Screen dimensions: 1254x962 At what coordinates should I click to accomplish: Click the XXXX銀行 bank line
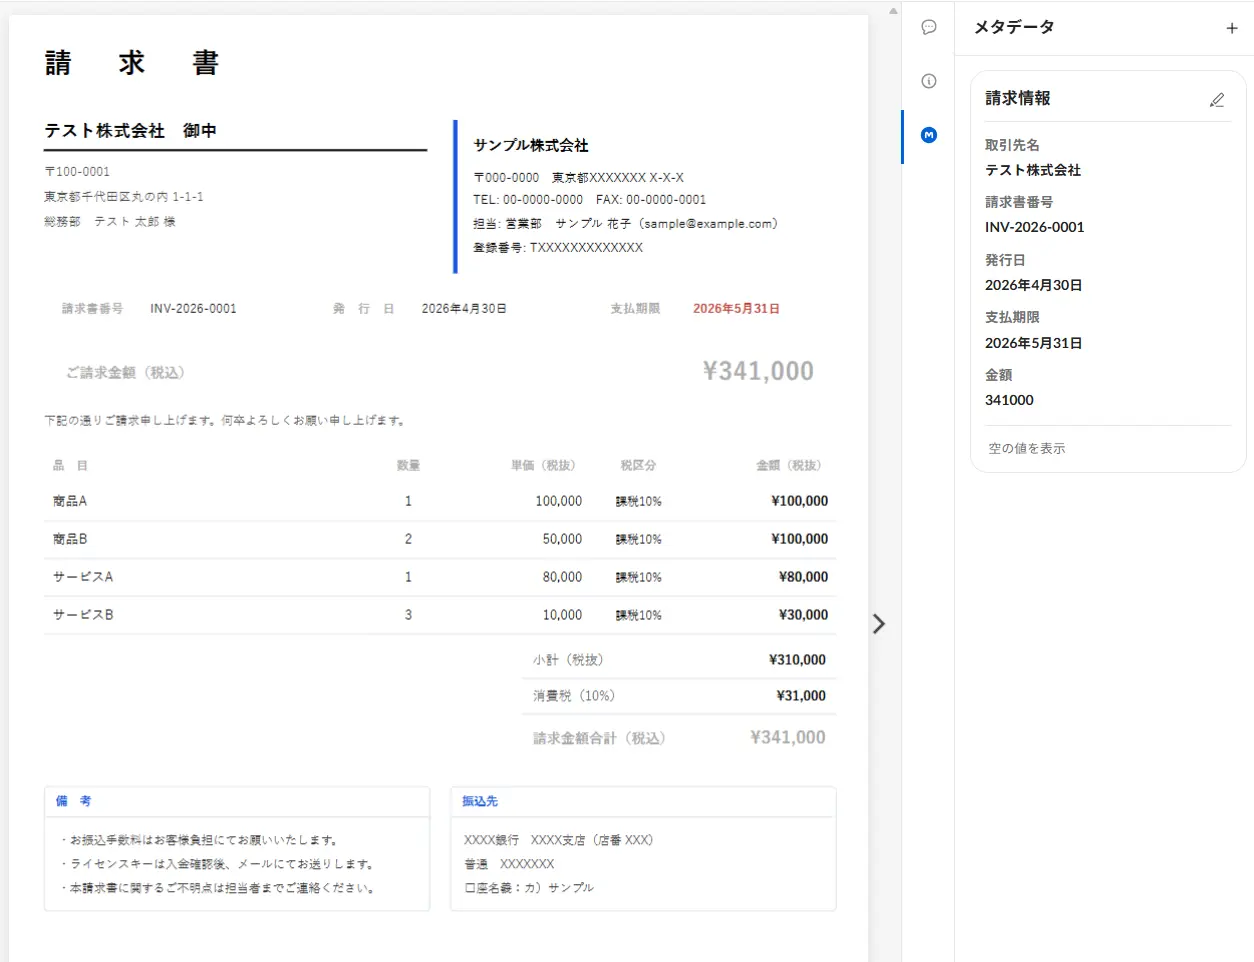pyautogui.click(x=558, y=840)
